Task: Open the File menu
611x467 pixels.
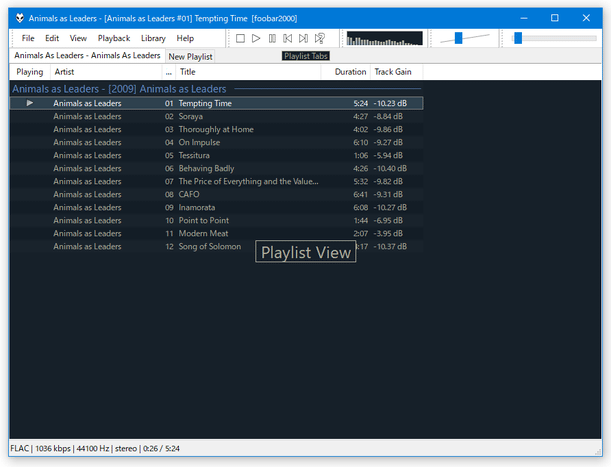Action: [28, 38]
